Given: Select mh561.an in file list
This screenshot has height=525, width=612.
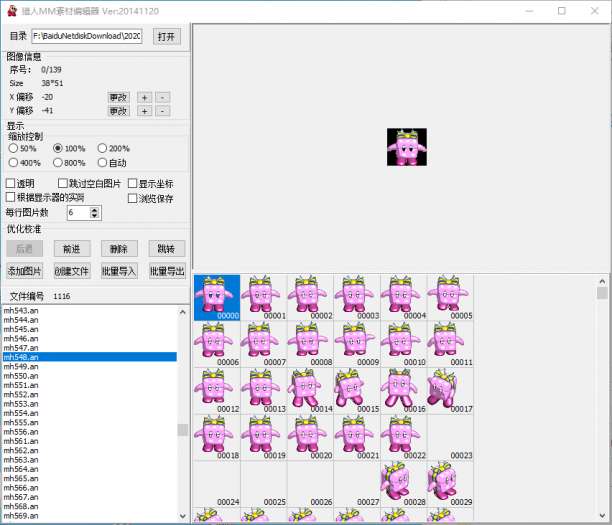Looking at the screenshot, I should [x=90, y=441].
